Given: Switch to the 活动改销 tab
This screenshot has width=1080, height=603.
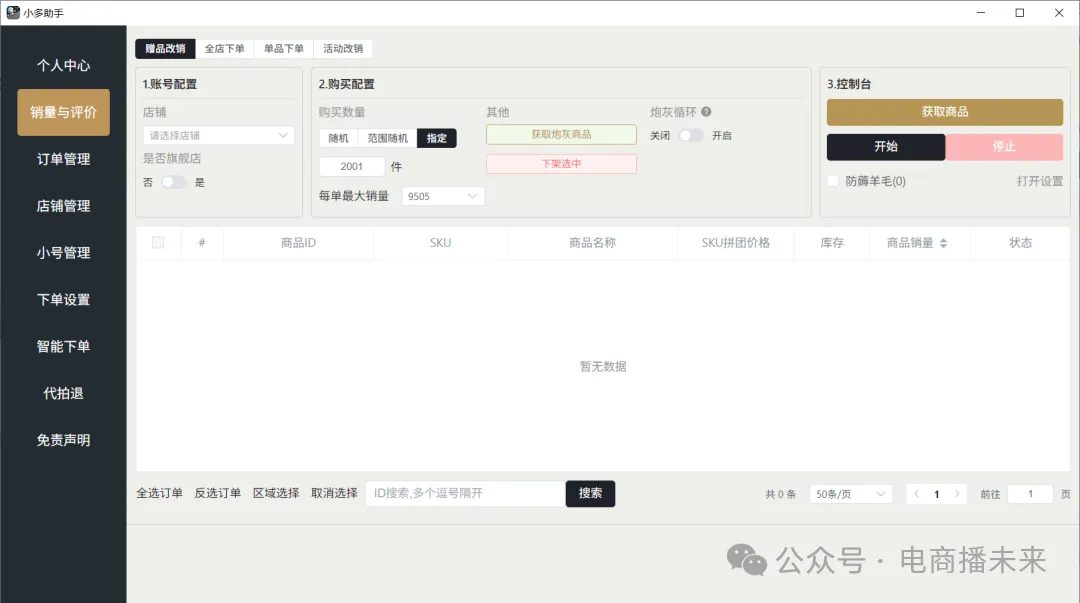Looking at the screenshot, I should point(342,48).
